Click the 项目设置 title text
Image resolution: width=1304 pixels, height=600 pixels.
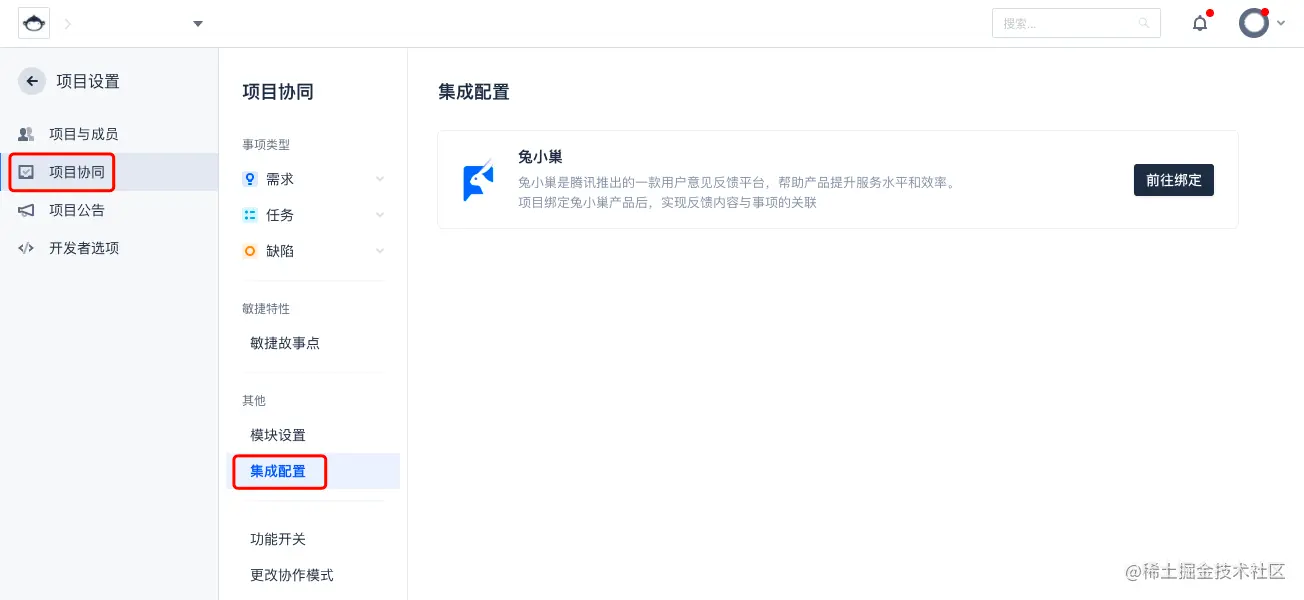click(88, 82)
